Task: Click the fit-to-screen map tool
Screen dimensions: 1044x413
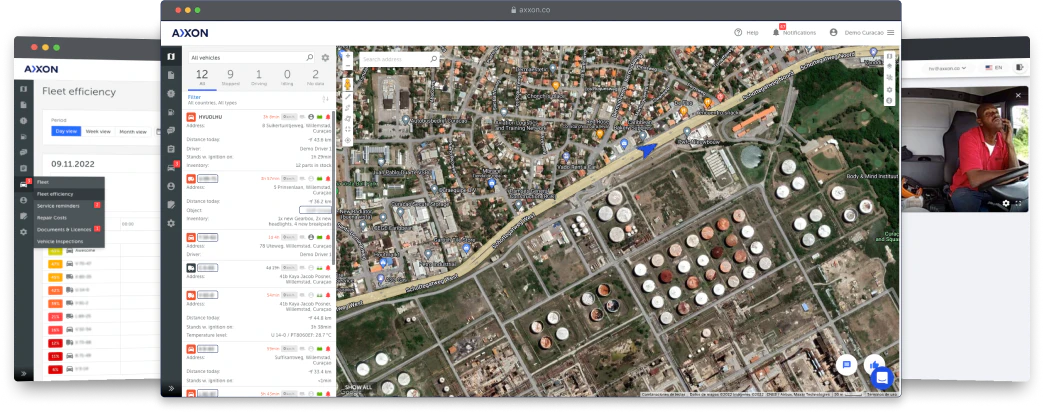Action: point(348,129)
